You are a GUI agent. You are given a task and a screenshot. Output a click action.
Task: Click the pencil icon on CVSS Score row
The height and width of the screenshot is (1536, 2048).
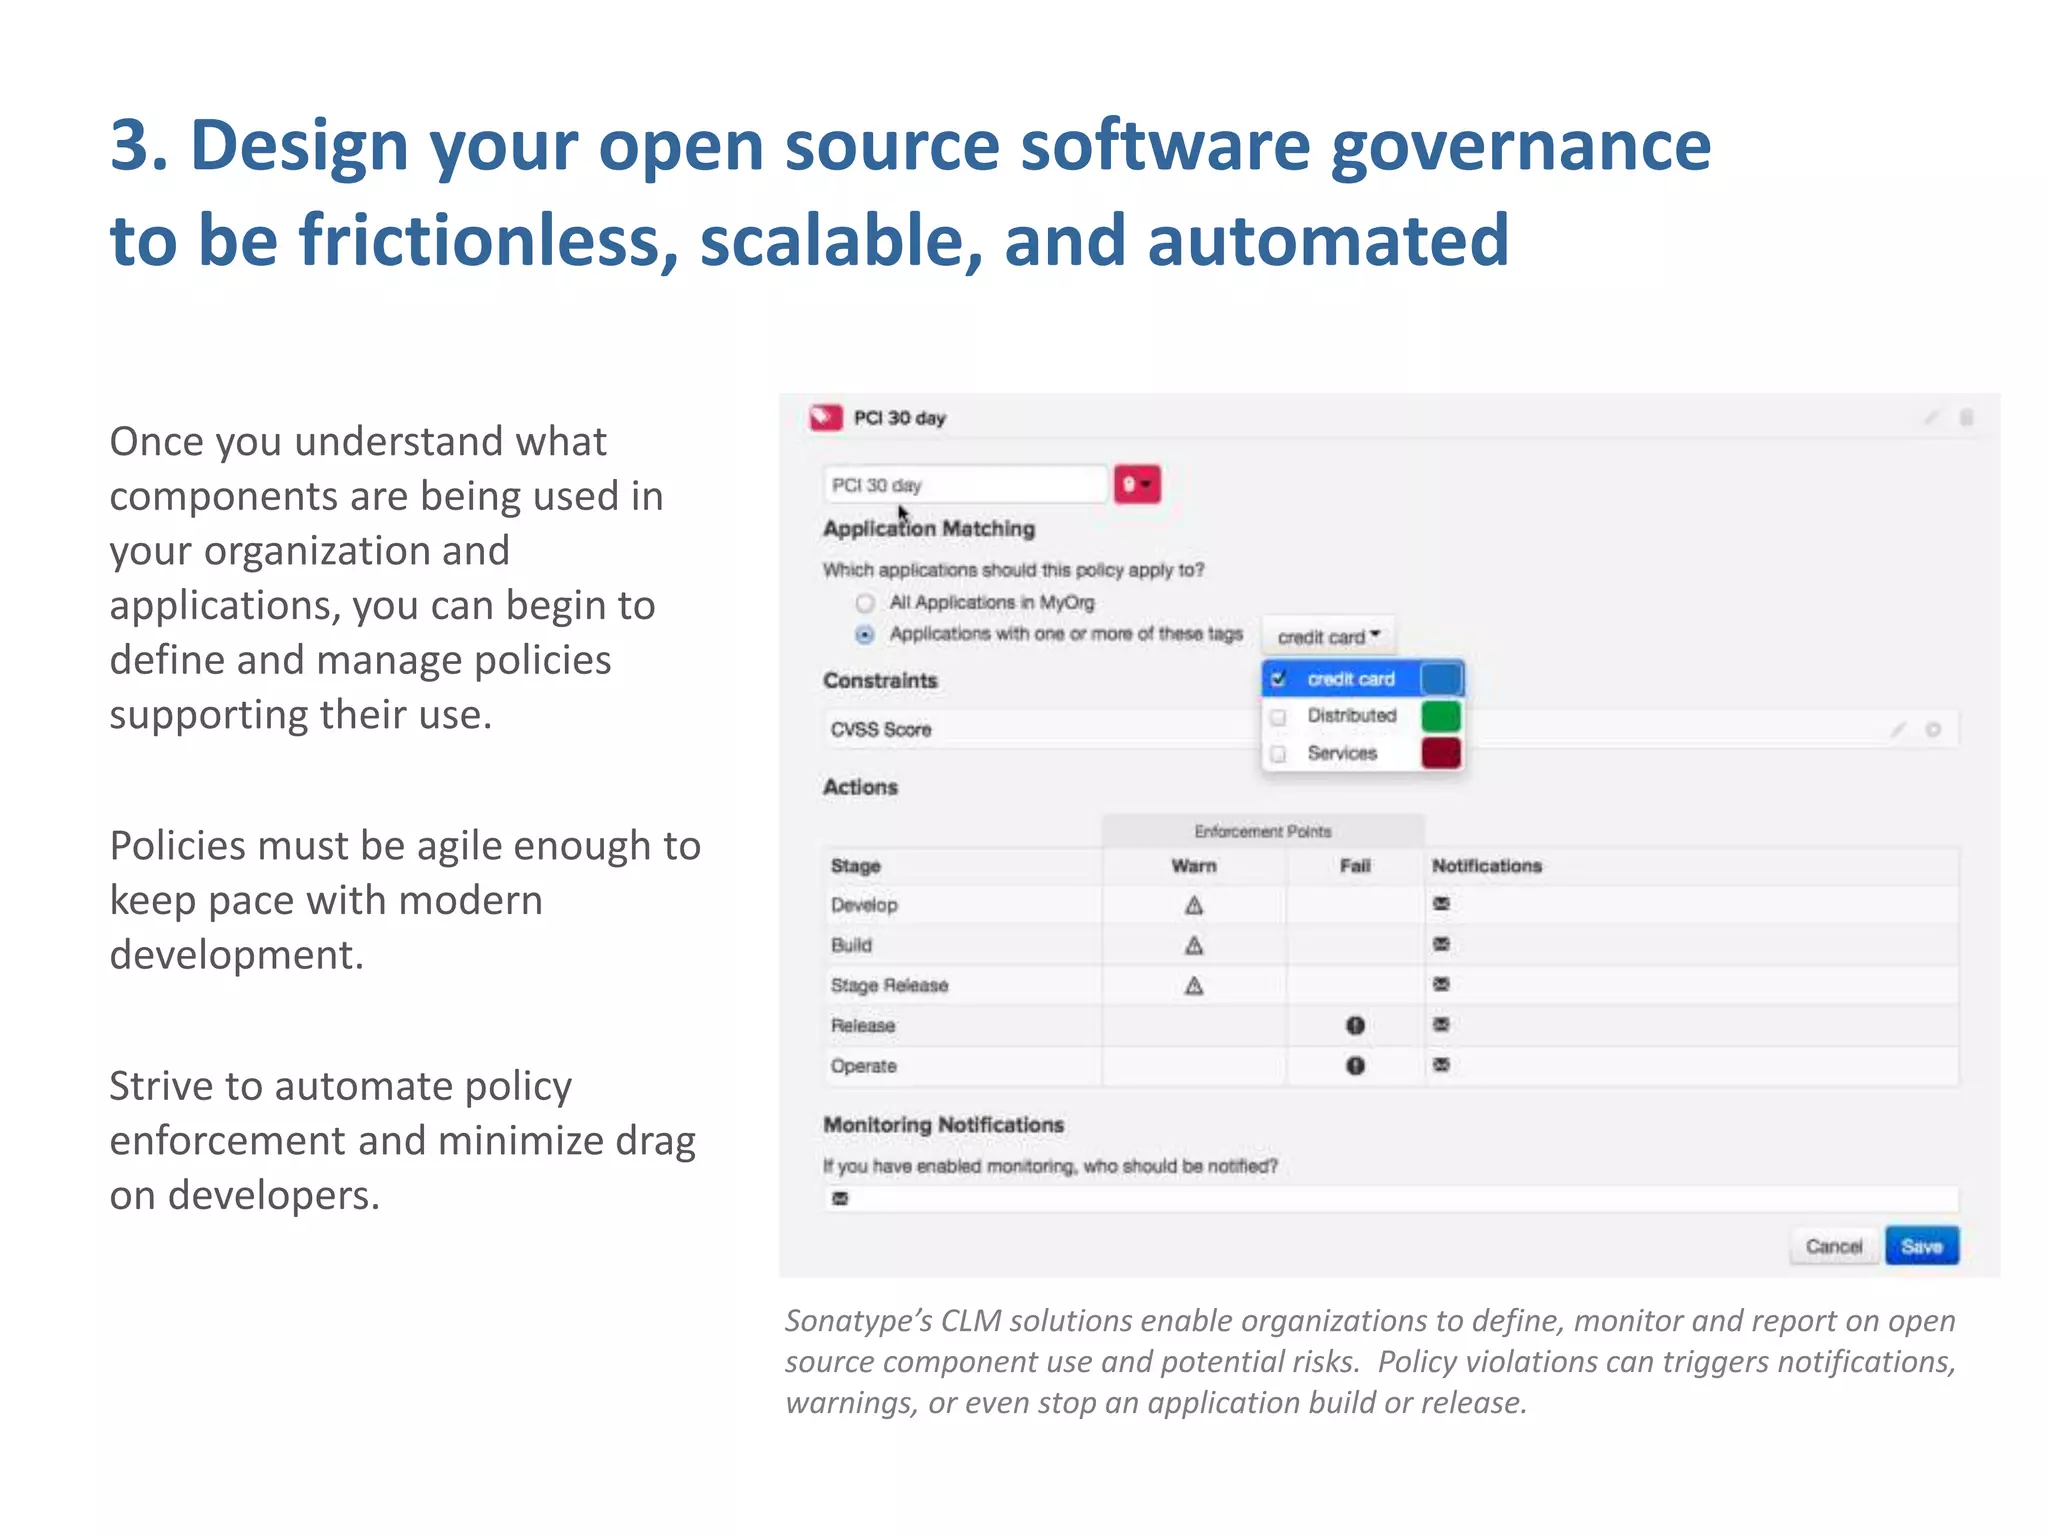click(1898, 730)
